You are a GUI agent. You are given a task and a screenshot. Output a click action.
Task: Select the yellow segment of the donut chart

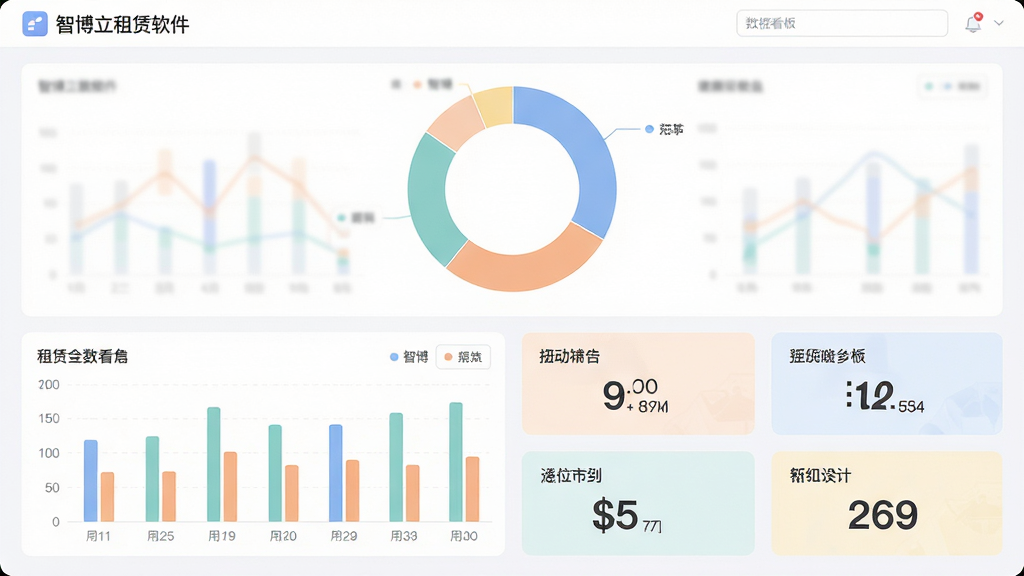494,106
